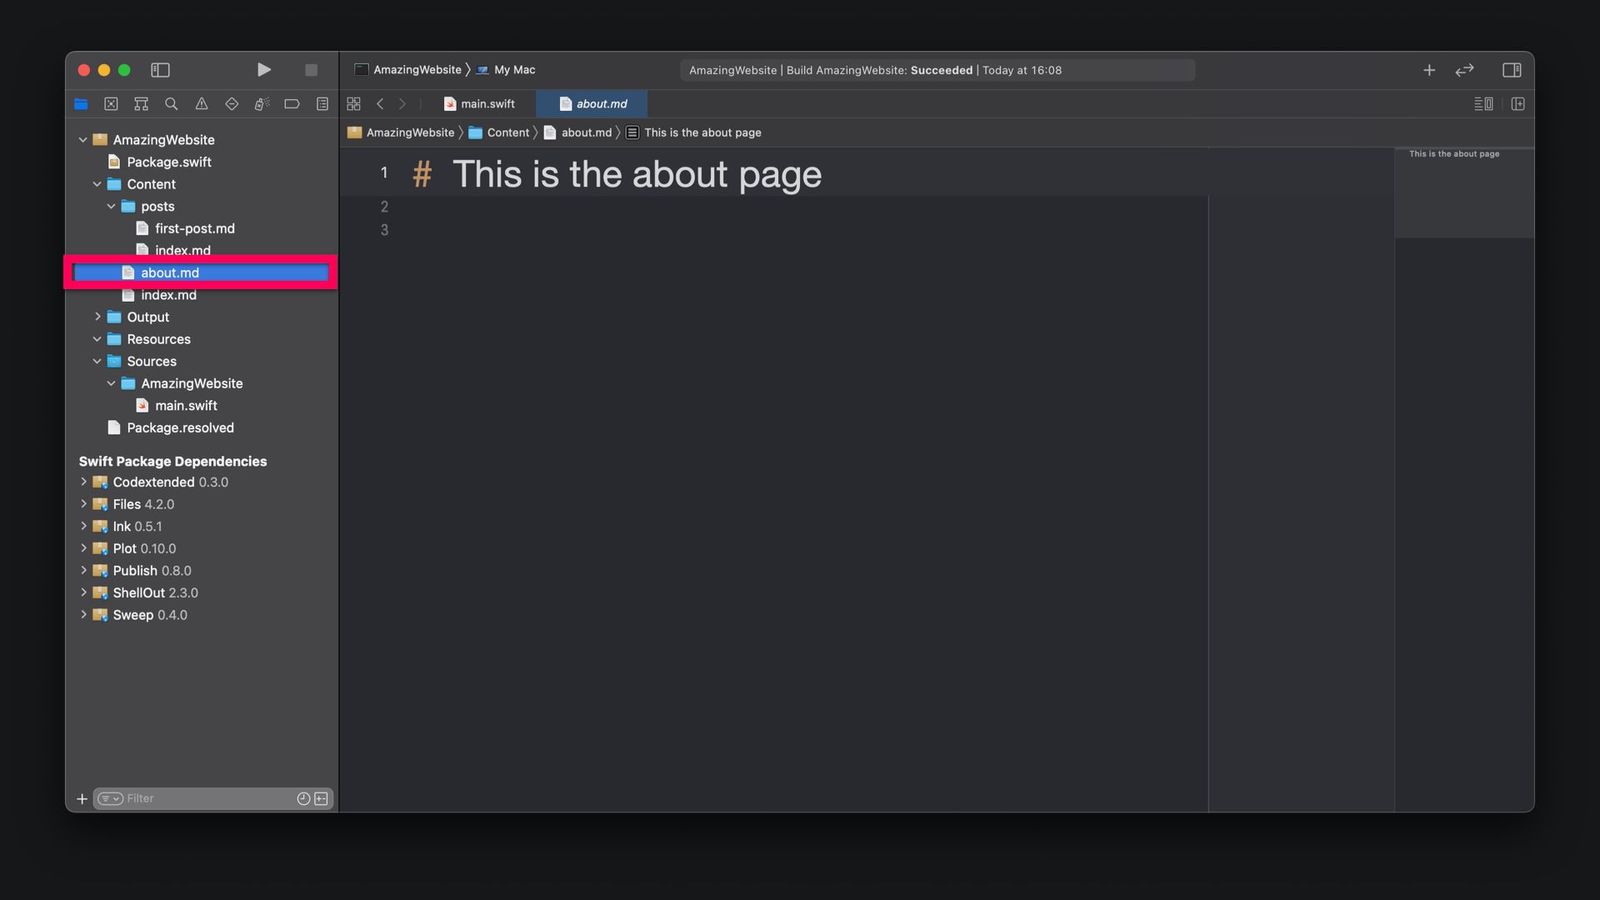Select the Symbol navigator icon
The width and height of the screenshot is (1600, 900).
[141, 103]
